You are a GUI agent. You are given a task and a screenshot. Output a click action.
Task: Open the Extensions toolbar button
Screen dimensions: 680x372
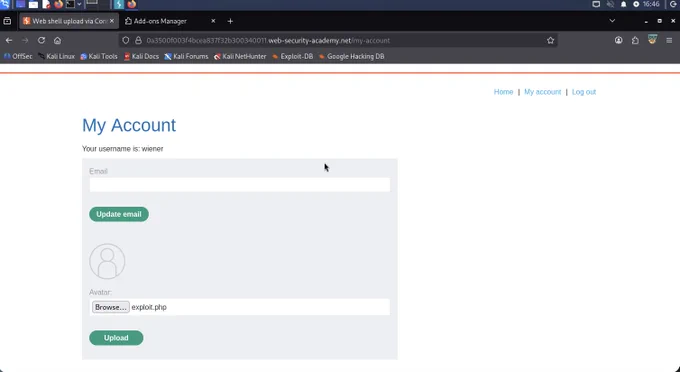[635, 40]
